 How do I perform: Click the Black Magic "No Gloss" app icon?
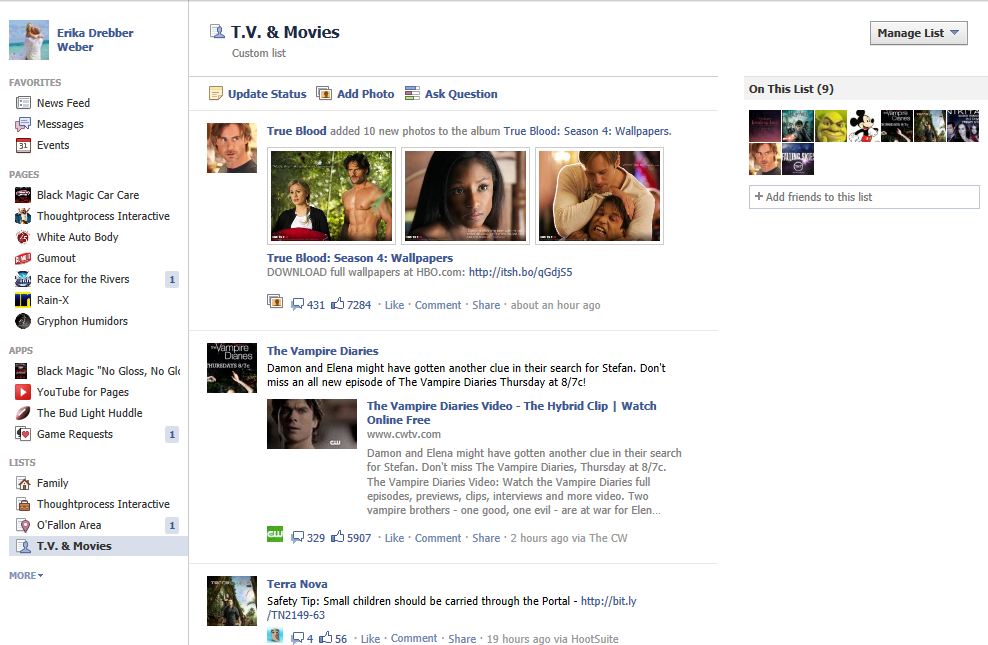click(x=21, y=371)
